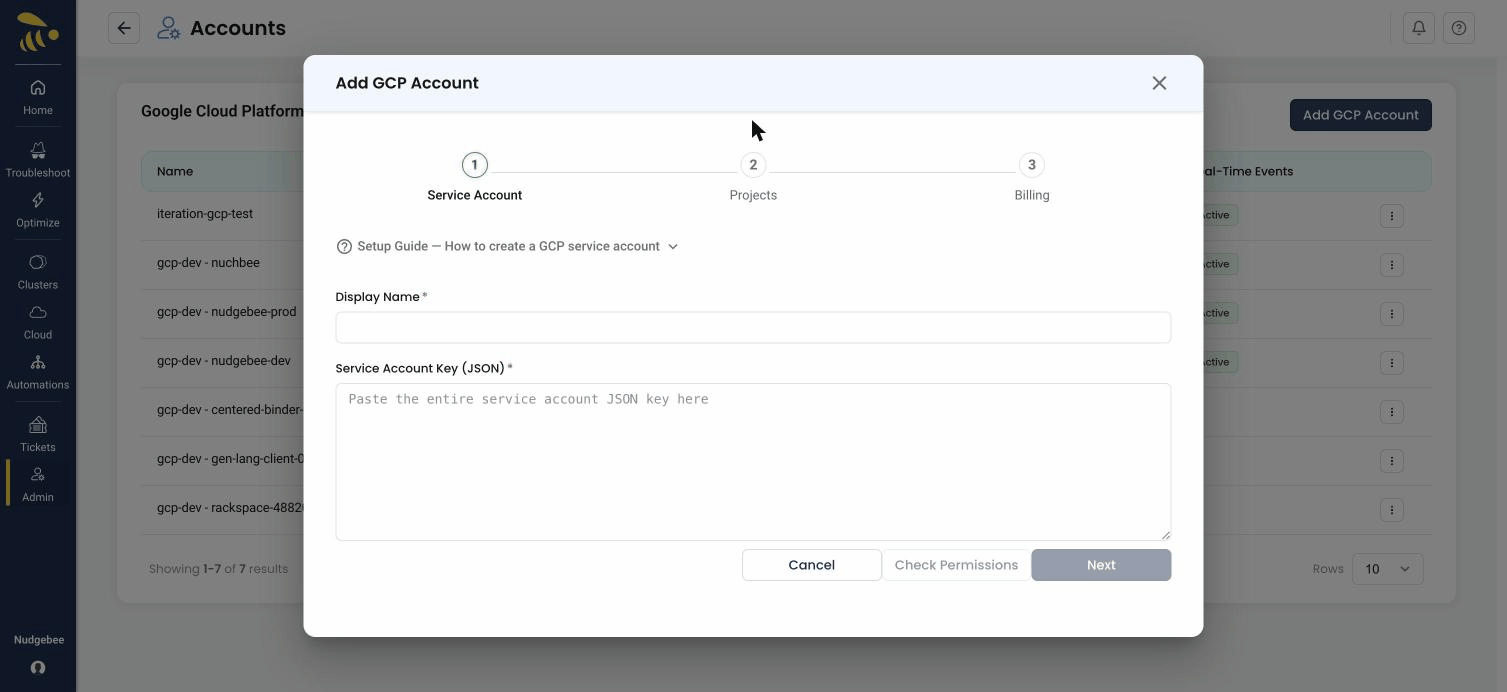Select Admin in the sidebar
This screenshot has width=1507, height=692.
[38, 484]
